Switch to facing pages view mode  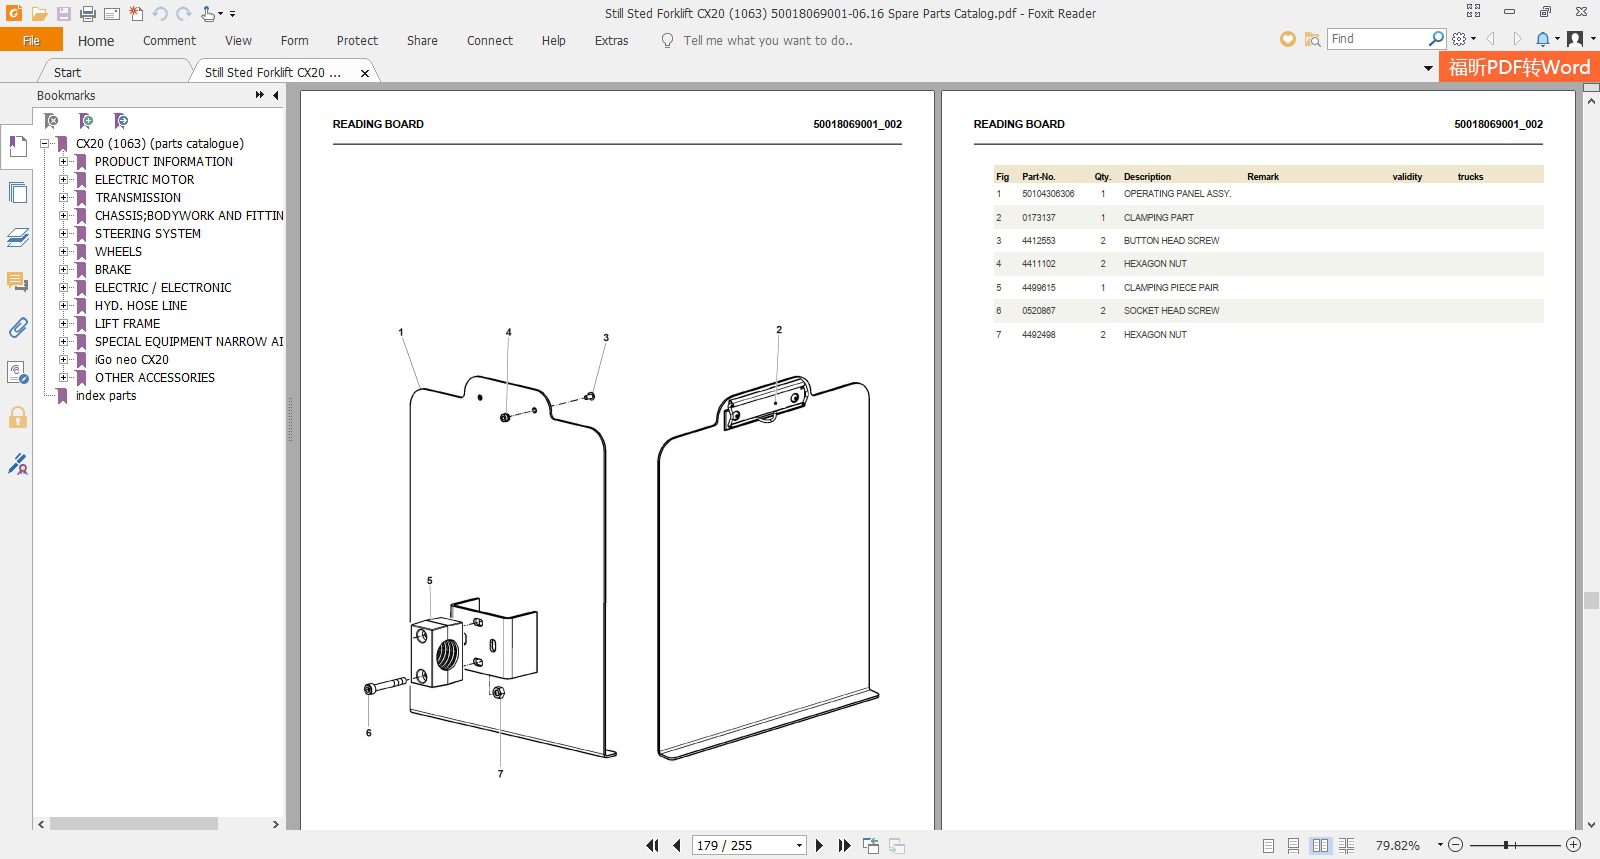1320,846
